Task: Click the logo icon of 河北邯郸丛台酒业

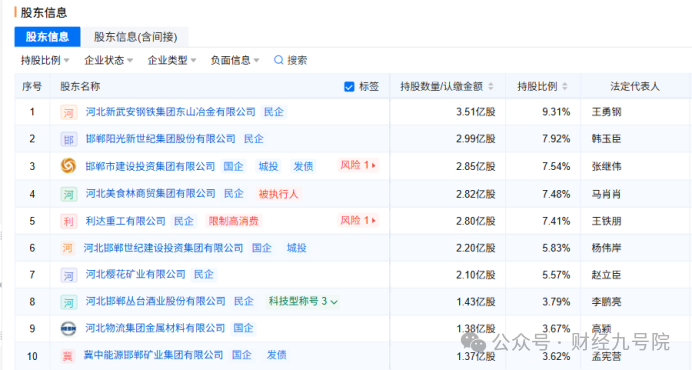Action: click(68, 302)
